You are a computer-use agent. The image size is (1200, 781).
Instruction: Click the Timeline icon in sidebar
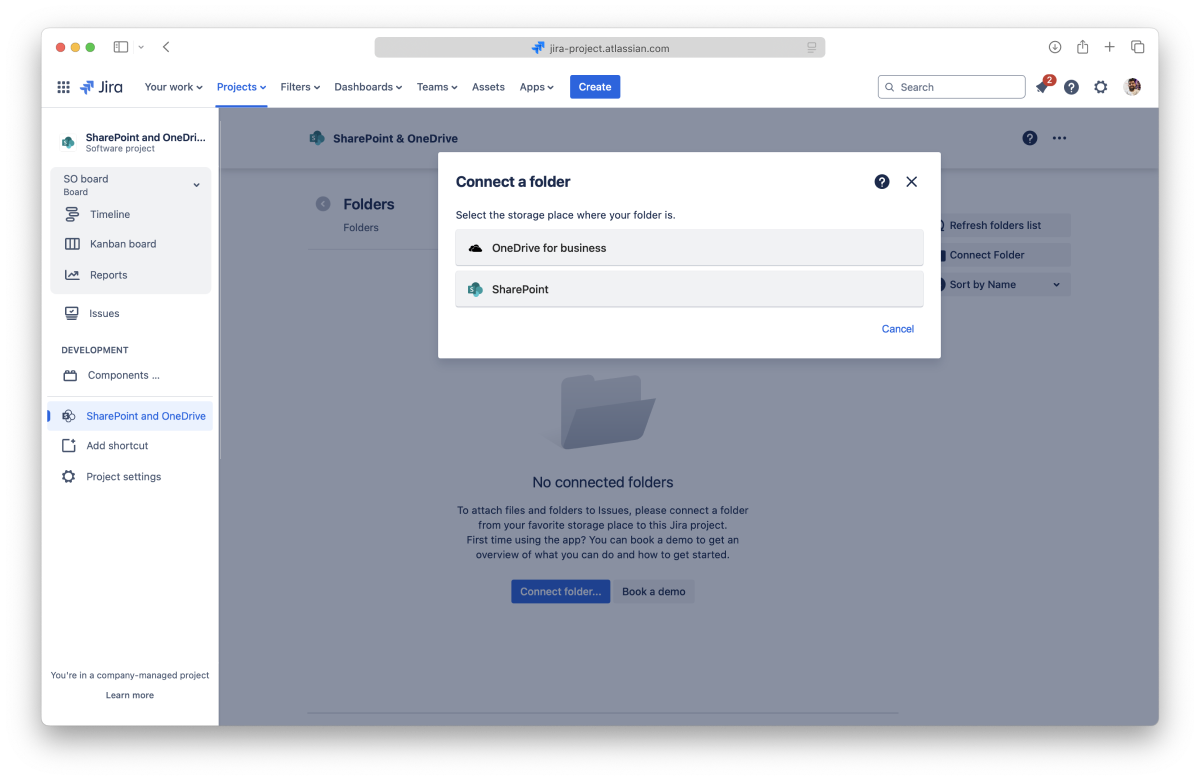click(x=72, y=214)
